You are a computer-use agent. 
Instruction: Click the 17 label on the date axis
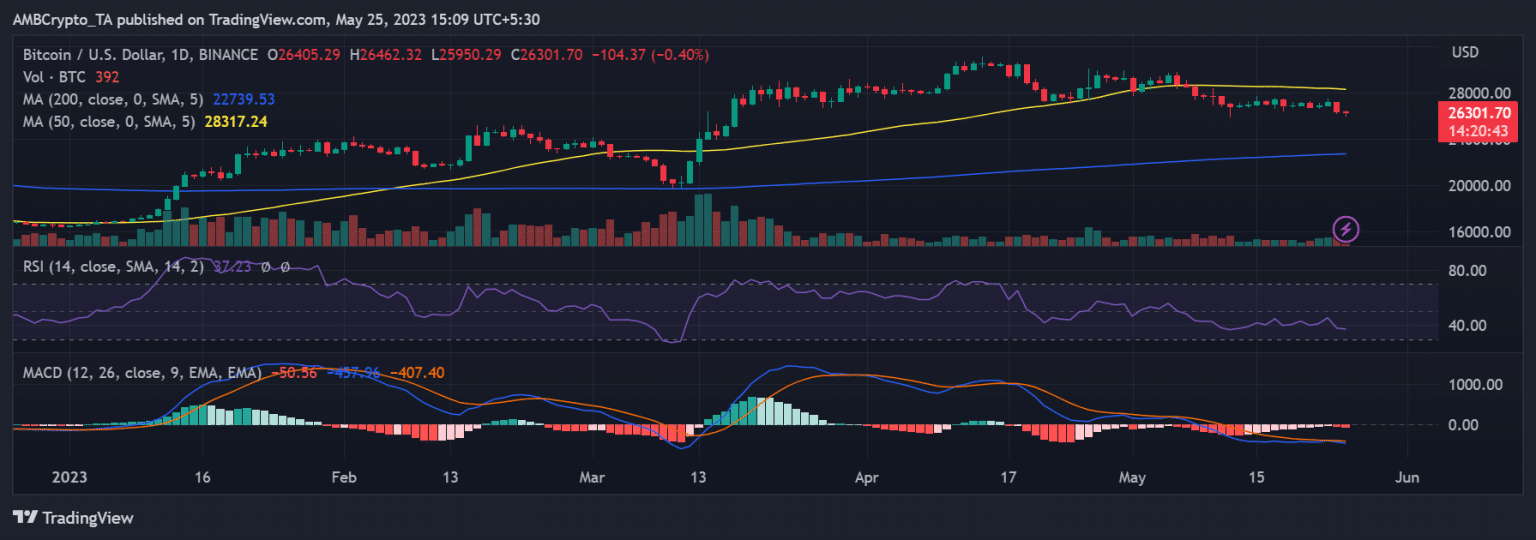coord(1007,477)
